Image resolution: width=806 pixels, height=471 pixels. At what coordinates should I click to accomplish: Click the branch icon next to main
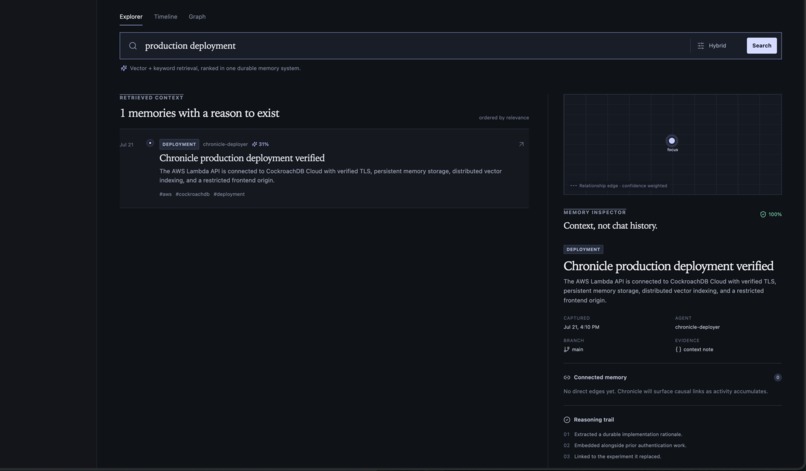(566, 350)
